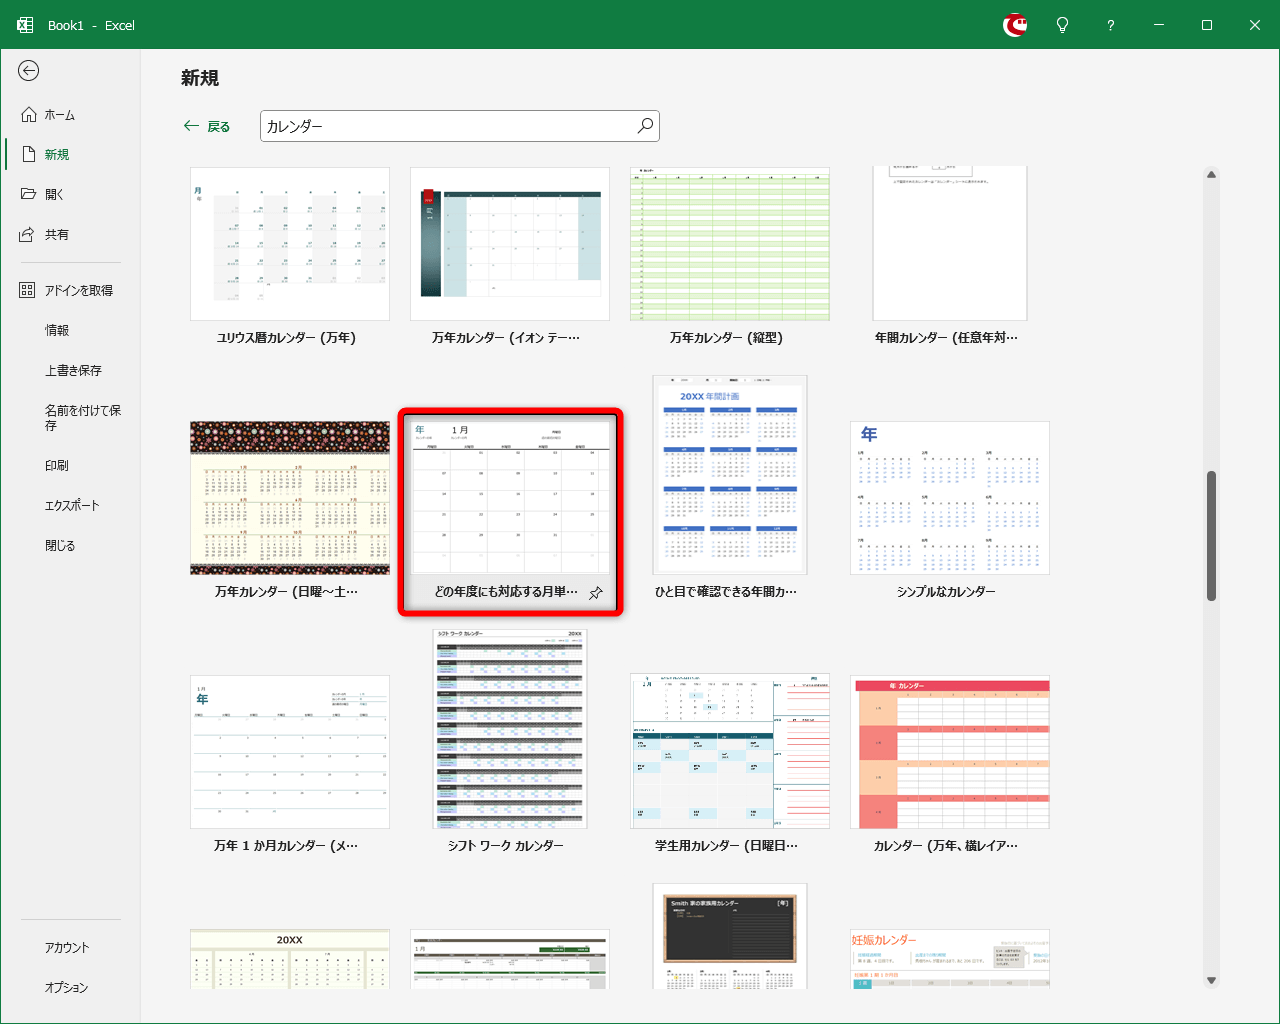Click the 共有 share icon
This screenshot has width=1280, height=1024.
pos(28,235)
